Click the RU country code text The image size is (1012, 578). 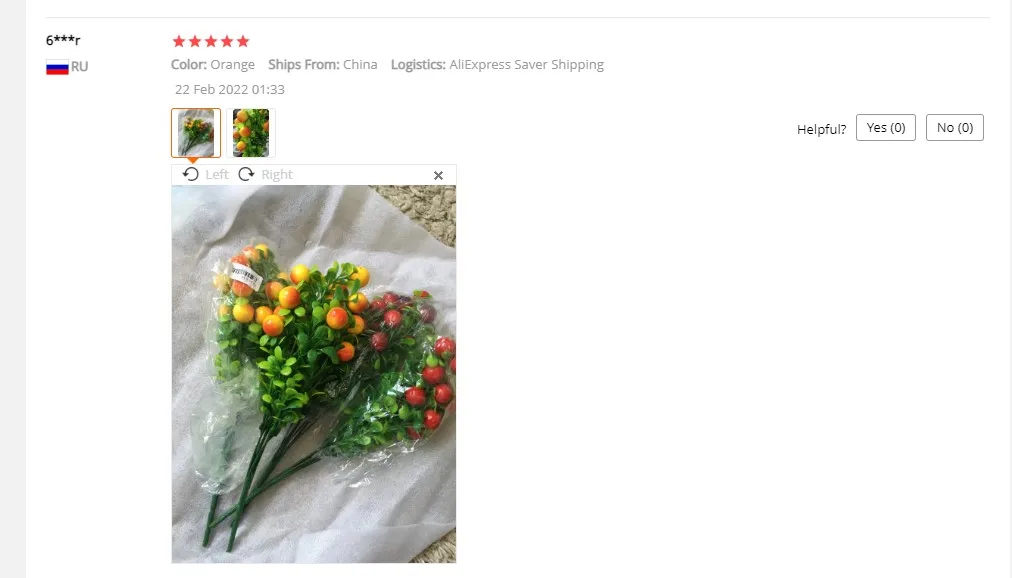79,66
